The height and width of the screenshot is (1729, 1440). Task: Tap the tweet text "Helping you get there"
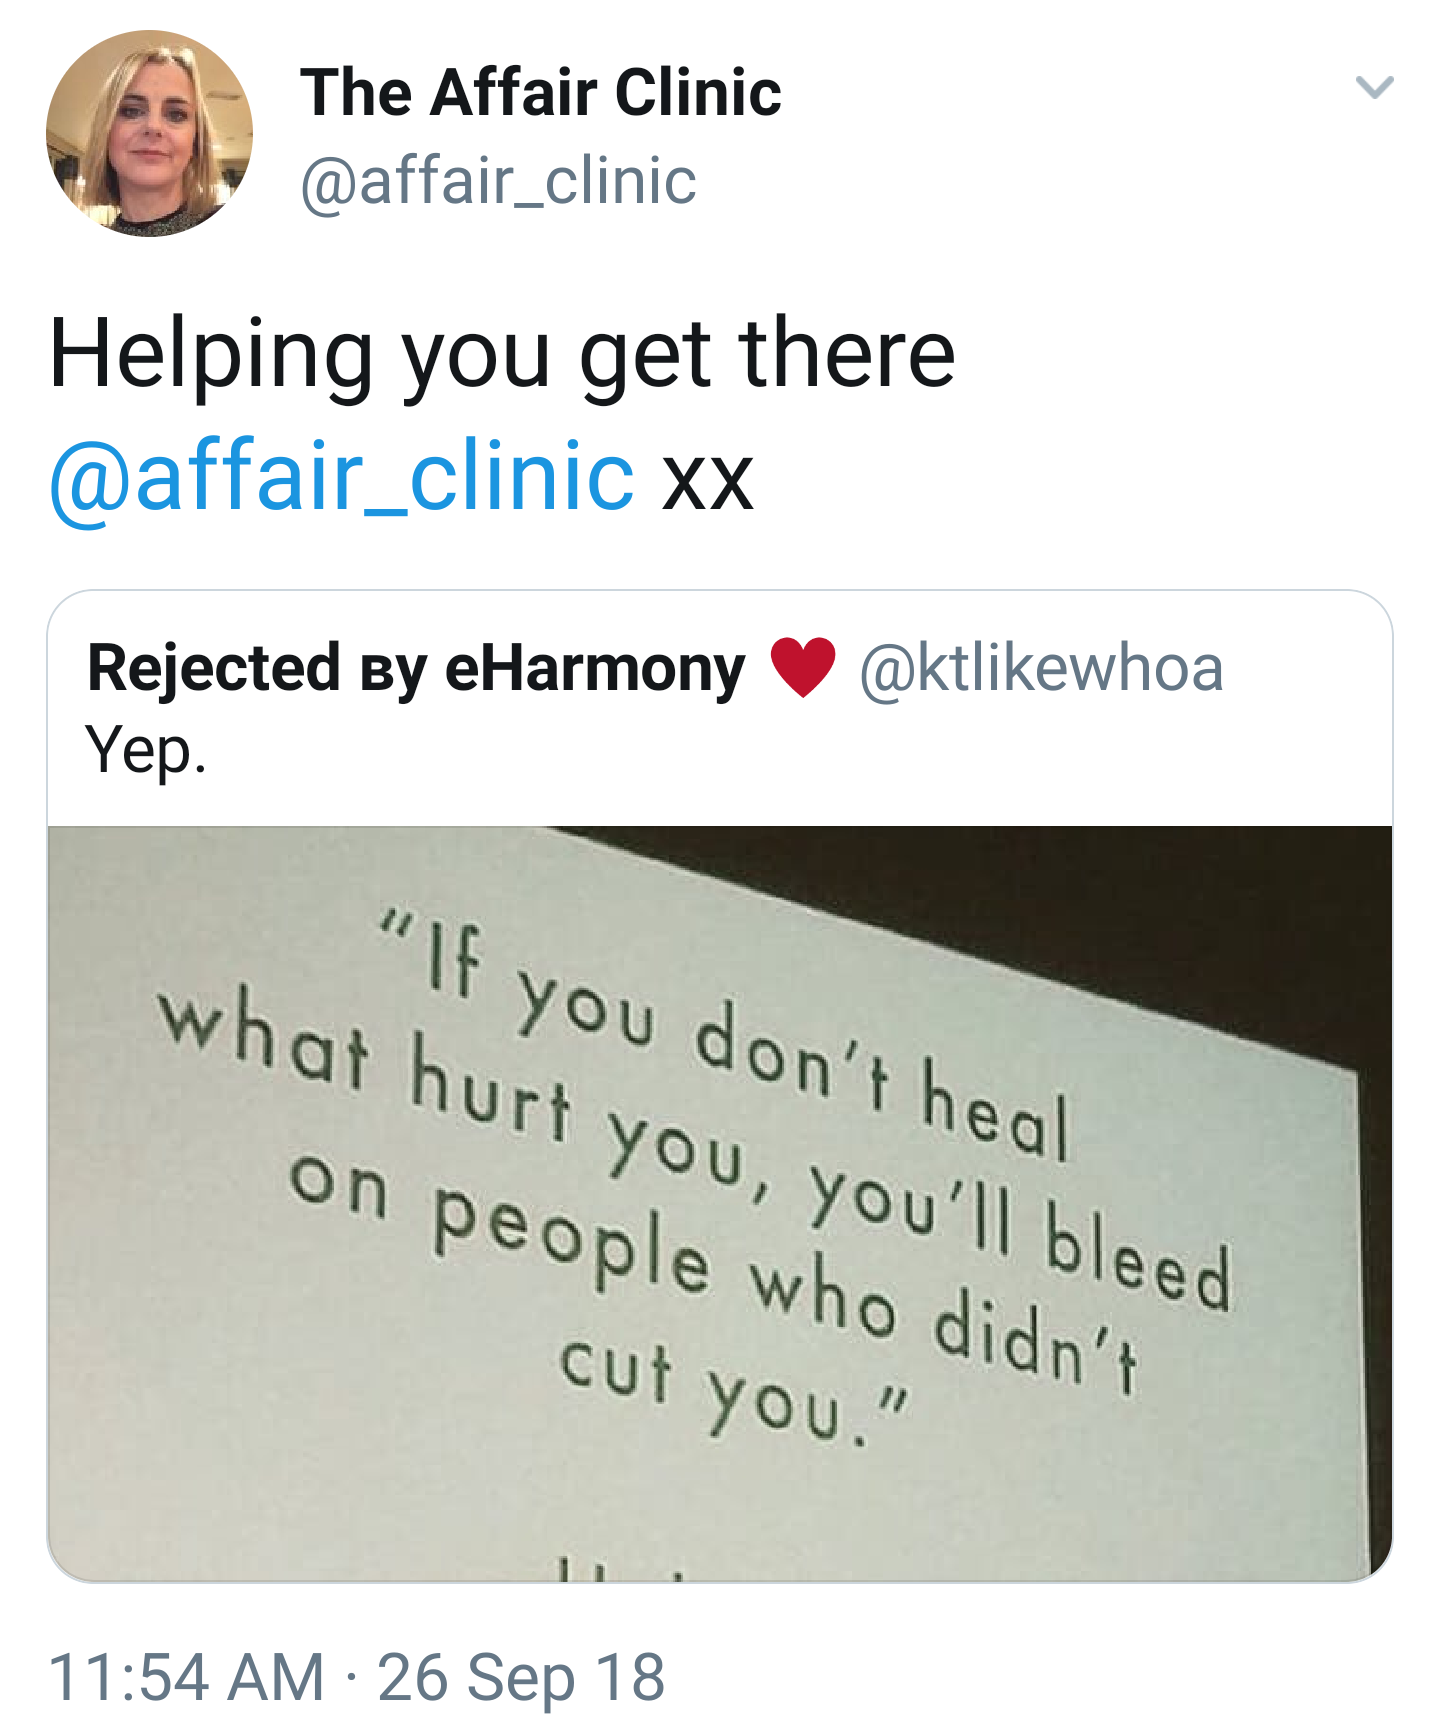coord(502,354)
